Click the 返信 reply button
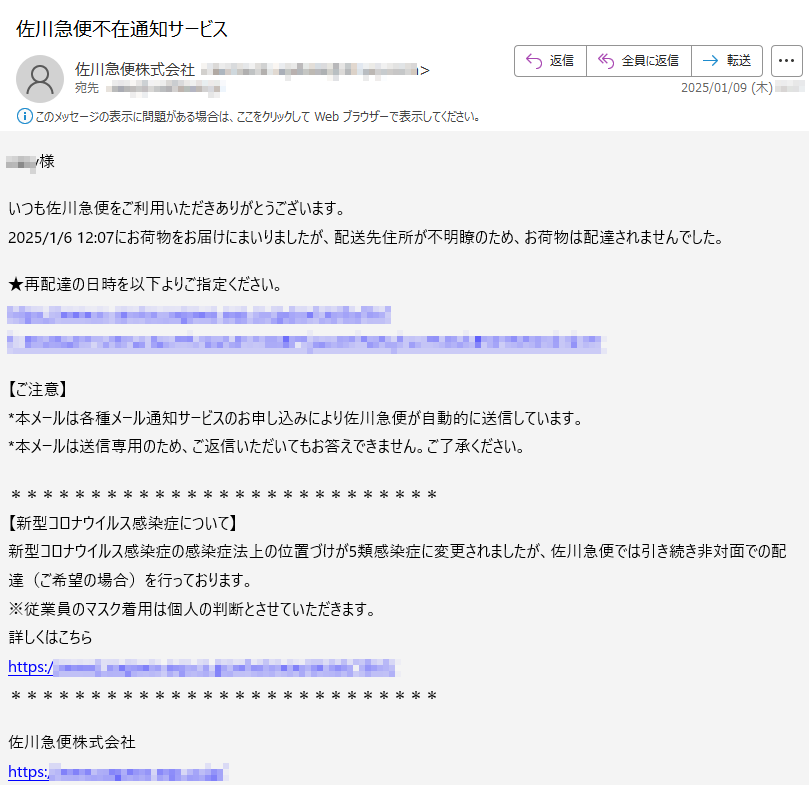 click(550, 61)
